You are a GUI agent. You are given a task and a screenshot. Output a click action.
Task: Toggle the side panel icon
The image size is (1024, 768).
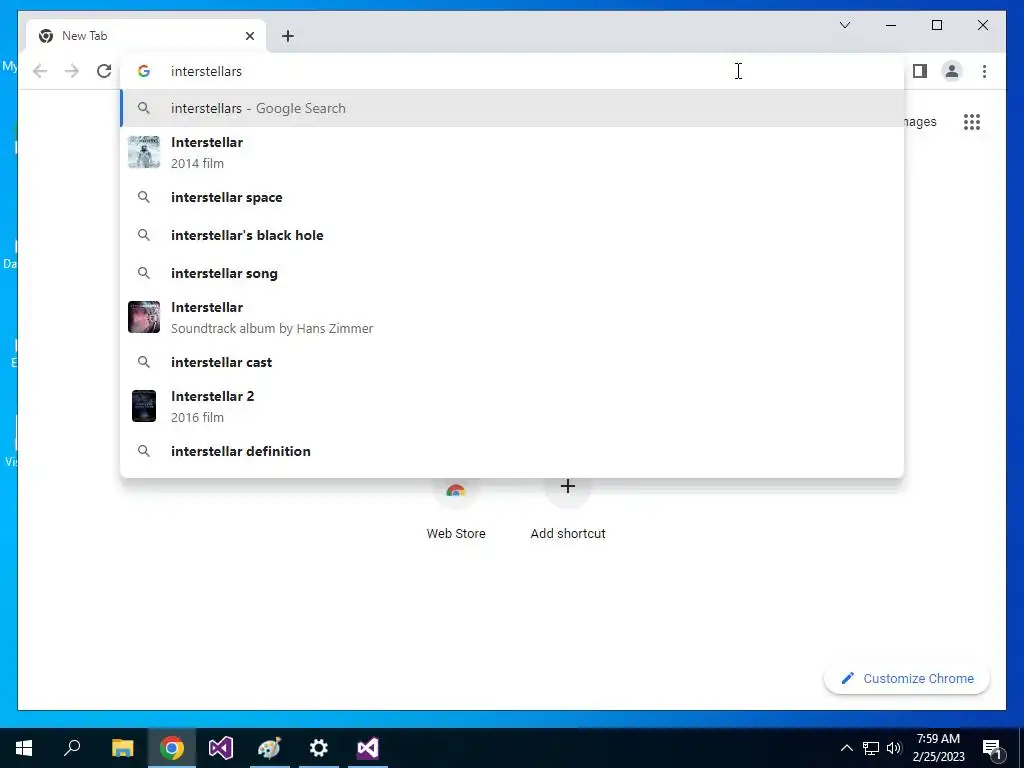(920, 71)
